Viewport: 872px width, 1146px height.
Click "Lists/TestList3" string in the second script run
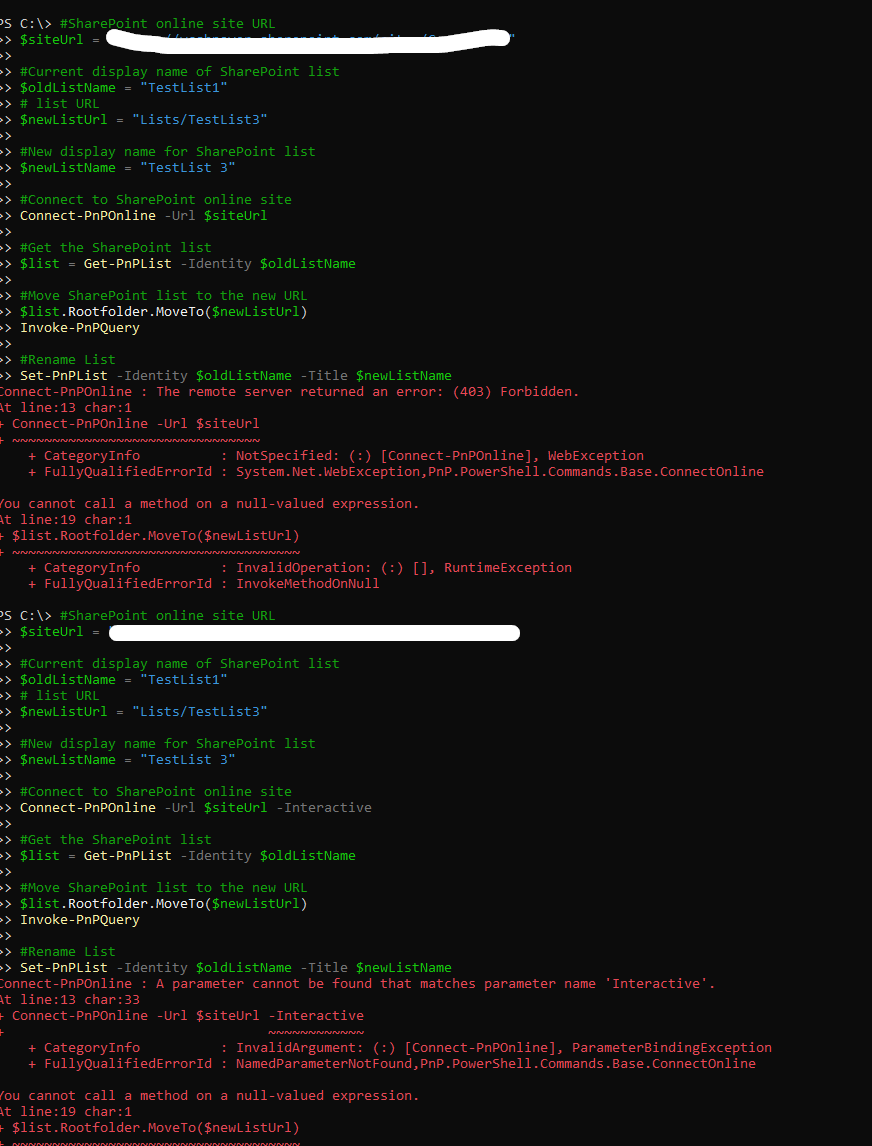200,711
